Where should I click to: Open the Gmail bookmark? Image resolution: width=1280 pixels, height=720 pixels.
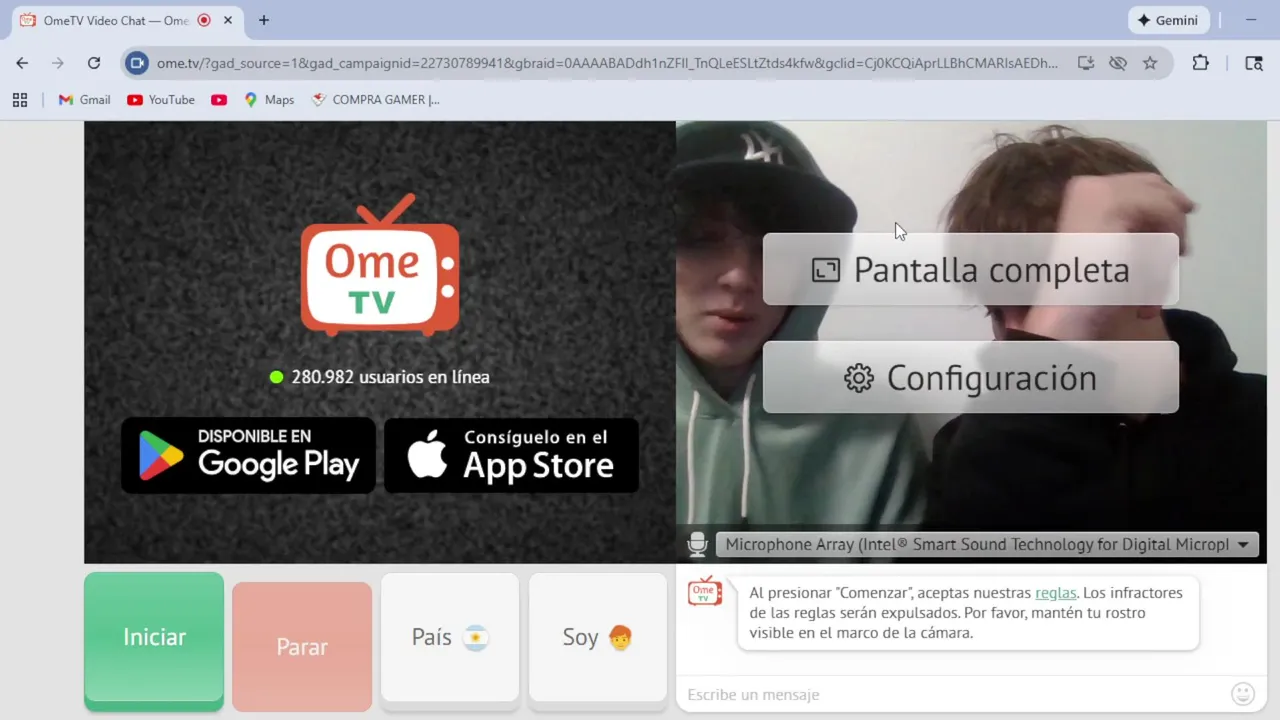click(84, 100)
